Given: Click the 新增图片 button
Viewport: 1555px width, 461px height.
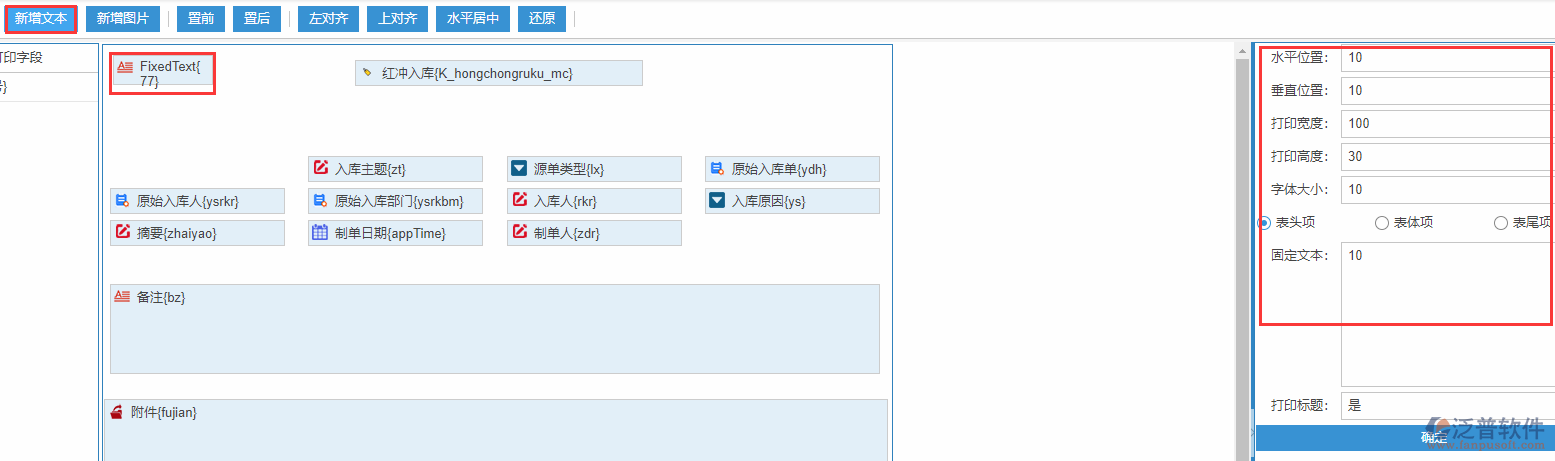Looking at the screenshot, I should click(122, 18).
